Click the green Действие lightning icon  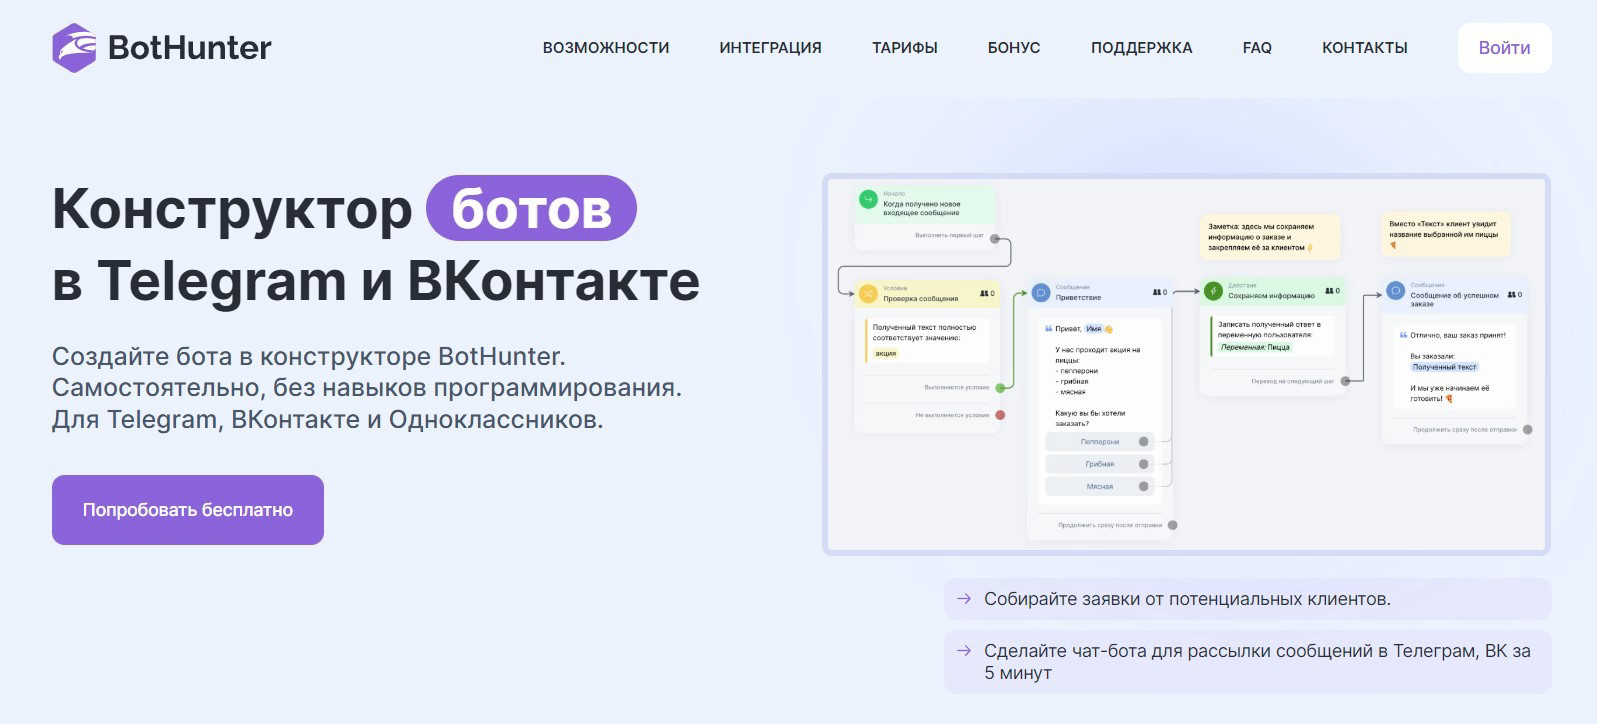pos(1213,292)
